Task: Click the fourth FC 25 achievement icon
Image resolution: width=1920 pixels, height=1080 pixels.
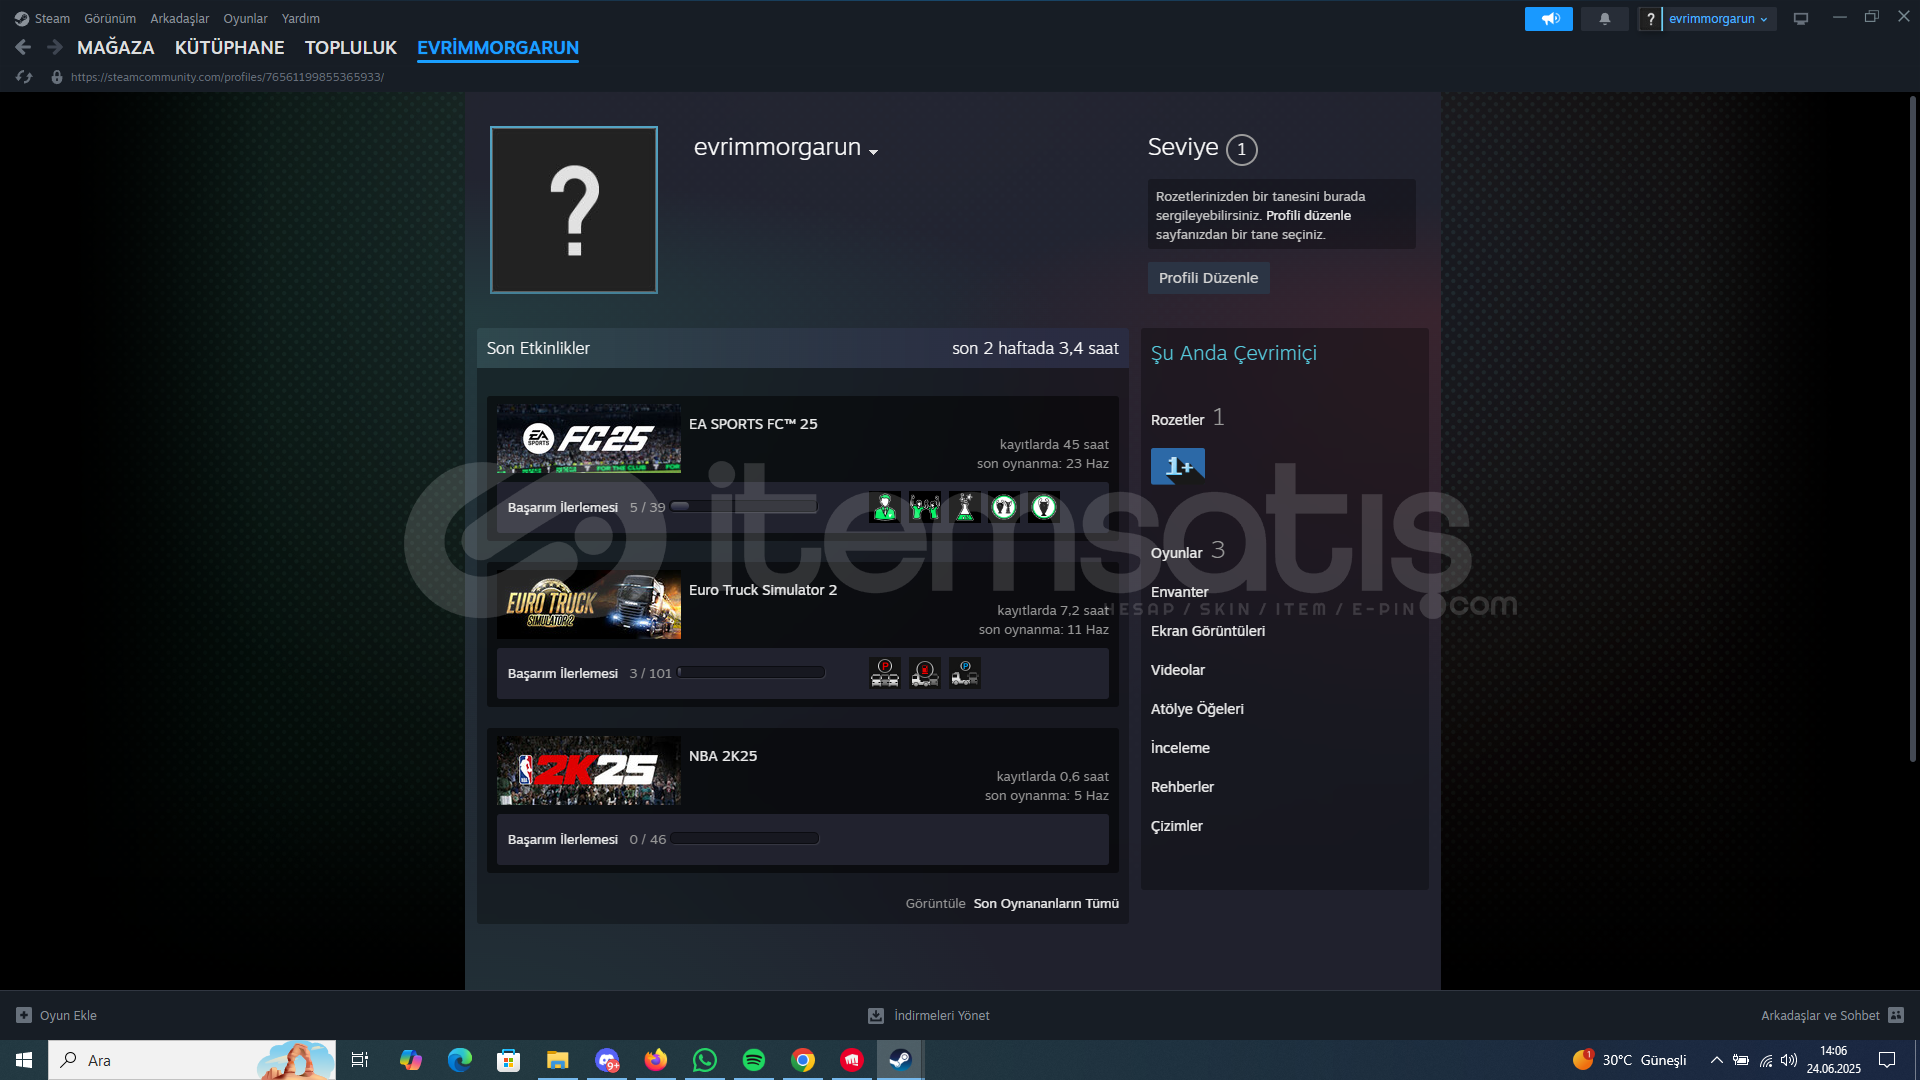Action: point(1004,507)
